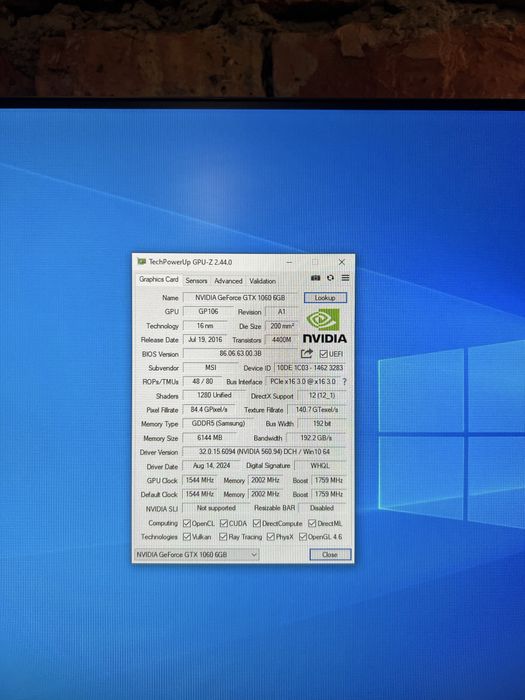
Task: Click the Bus Interface value PCIe x16 3.0
Action: (303, 381)
